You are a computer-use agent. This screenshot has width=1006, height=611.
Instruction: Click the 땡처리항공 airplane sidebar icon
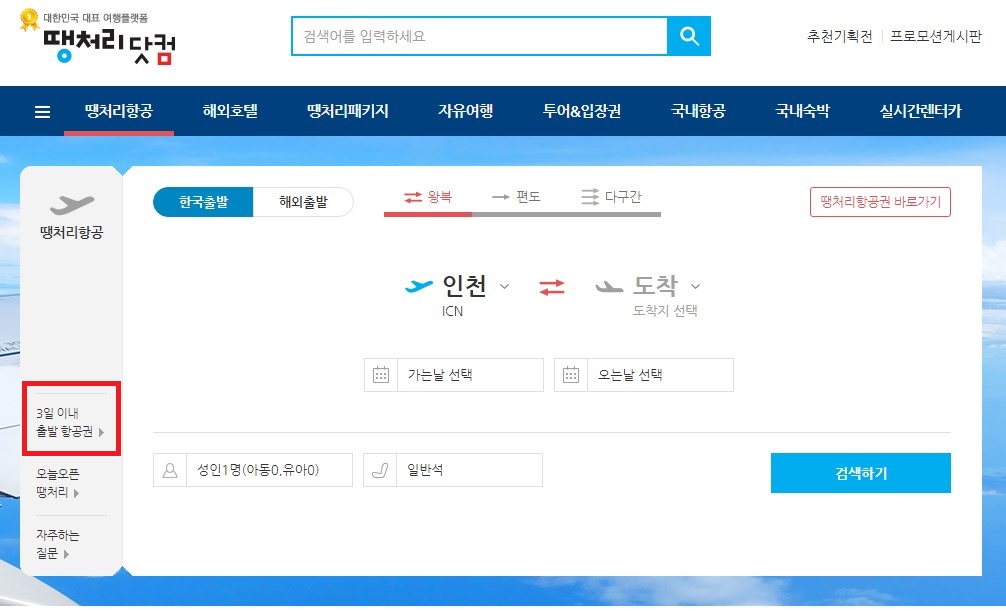[x=69, y=205]
